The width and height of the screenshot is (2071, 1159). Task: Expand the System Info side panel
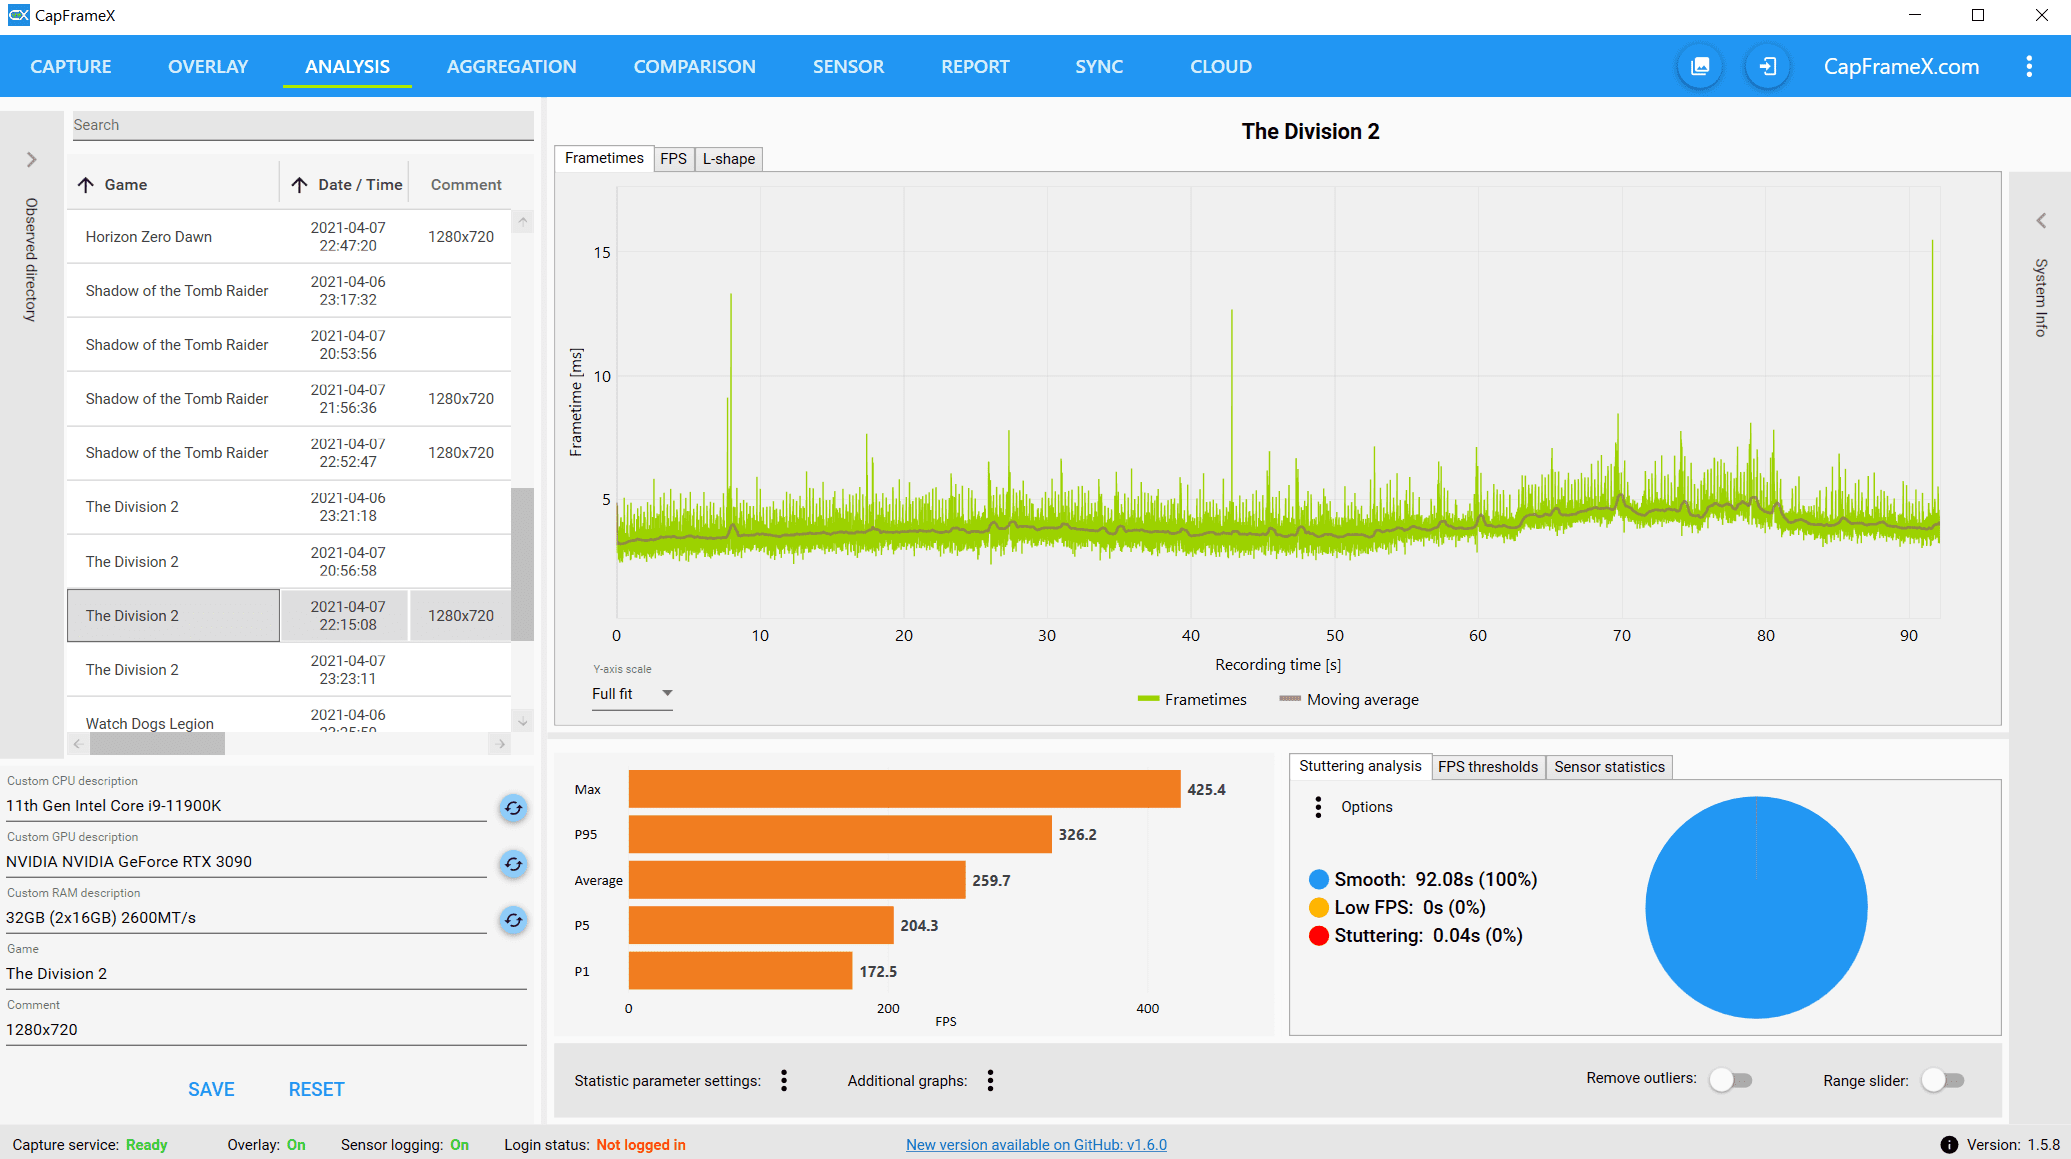pyautogui.click(x=2041, y=221)
